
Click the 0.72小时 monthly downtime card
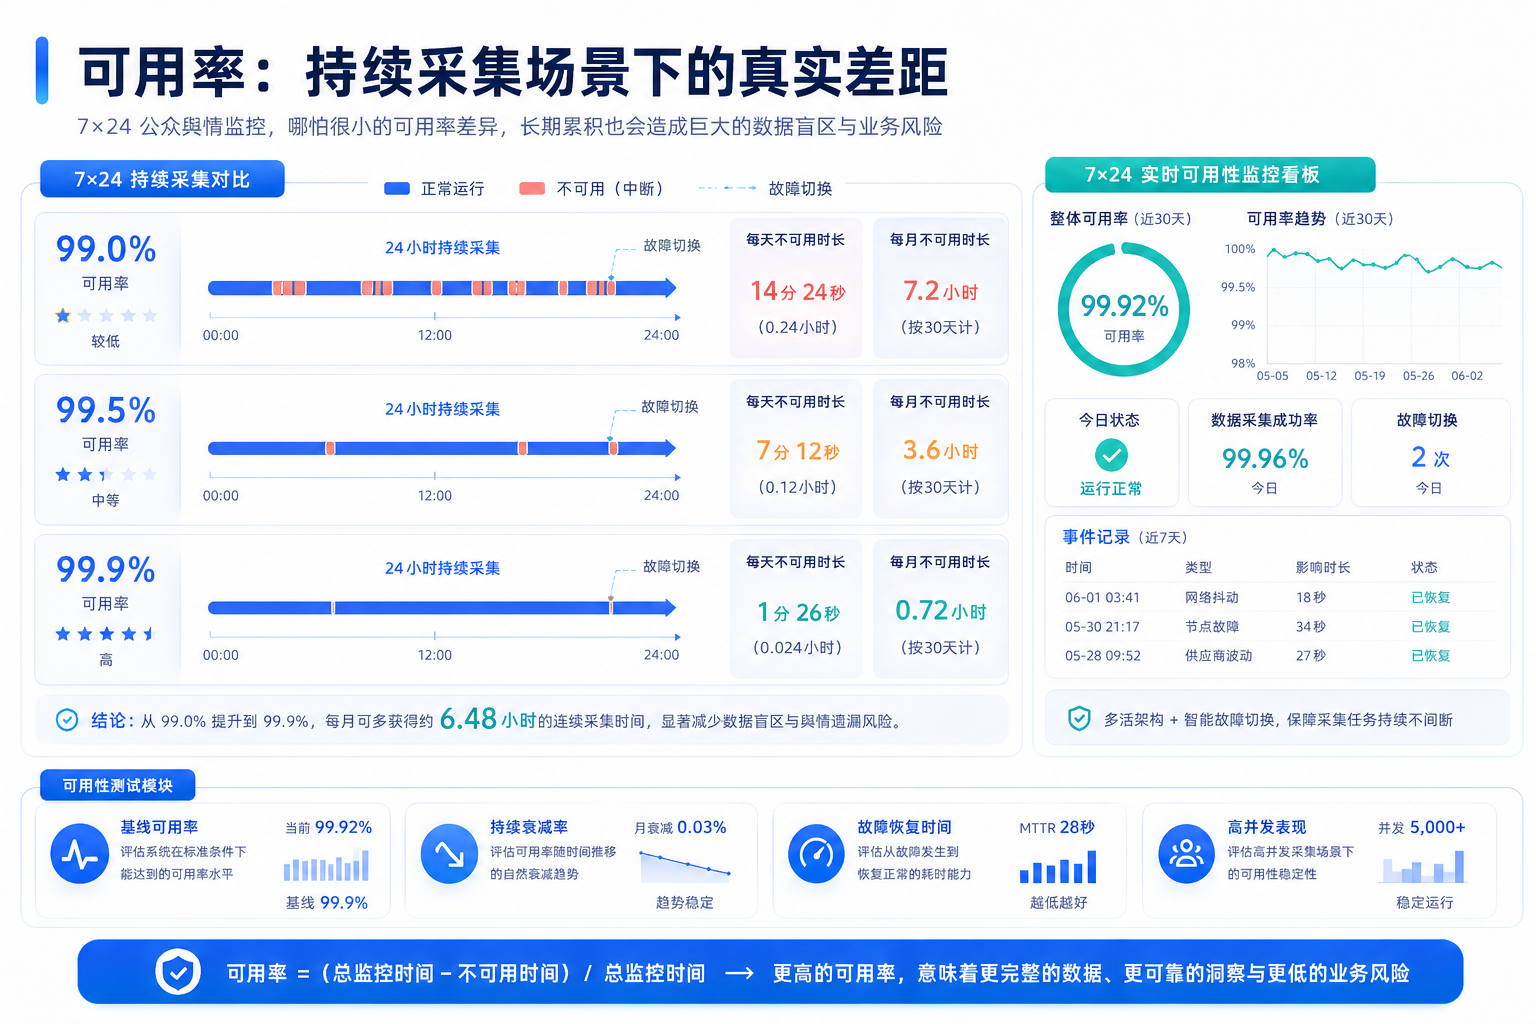[940, 608]
